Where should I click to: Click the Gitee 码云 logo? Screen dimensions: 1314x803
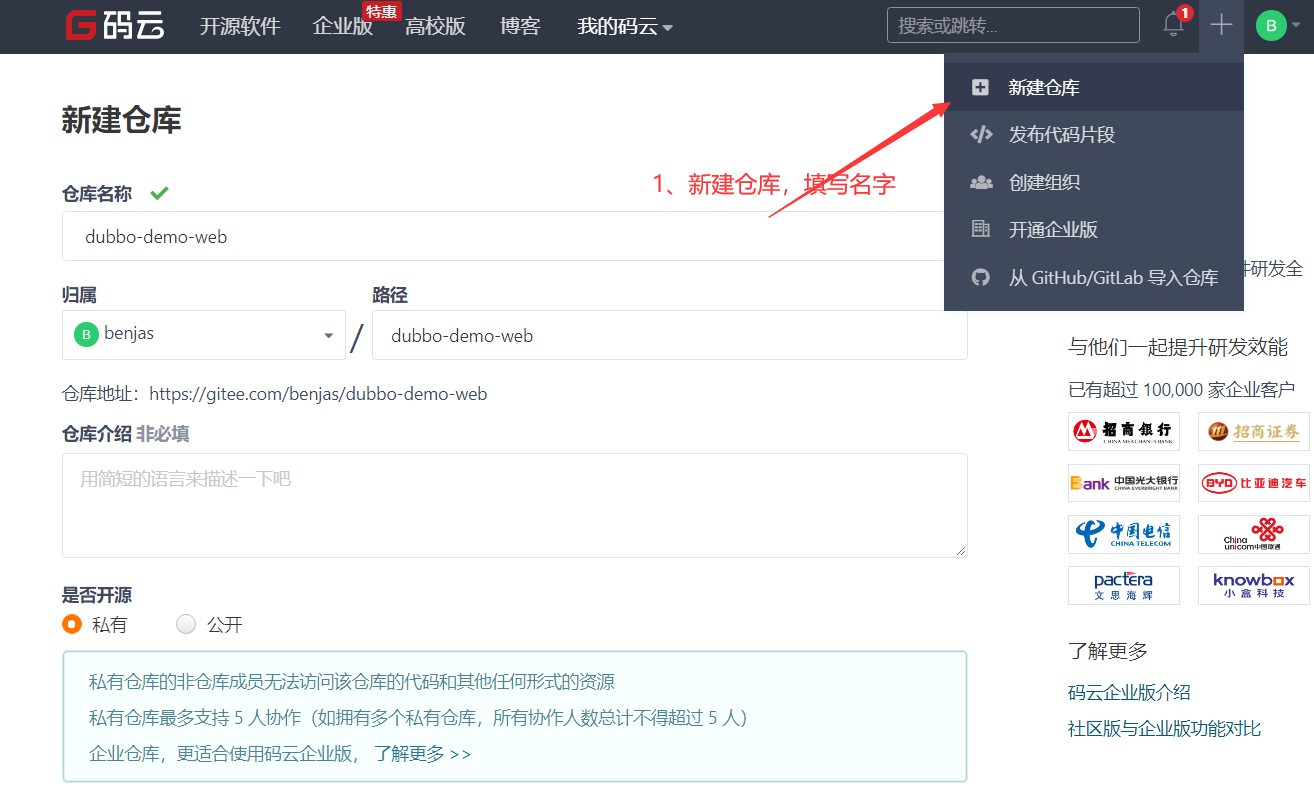coord(115,26)
